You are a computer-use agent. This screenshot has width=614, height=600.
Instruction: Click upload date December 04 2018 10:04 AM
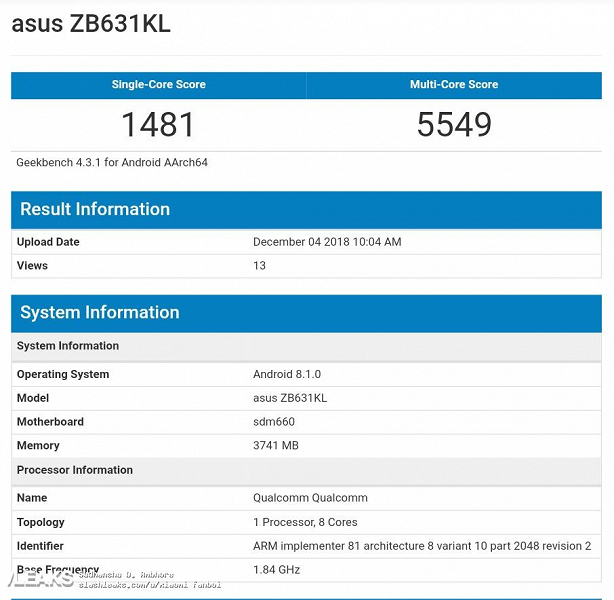pyautogui.click(x=327, y=242)
